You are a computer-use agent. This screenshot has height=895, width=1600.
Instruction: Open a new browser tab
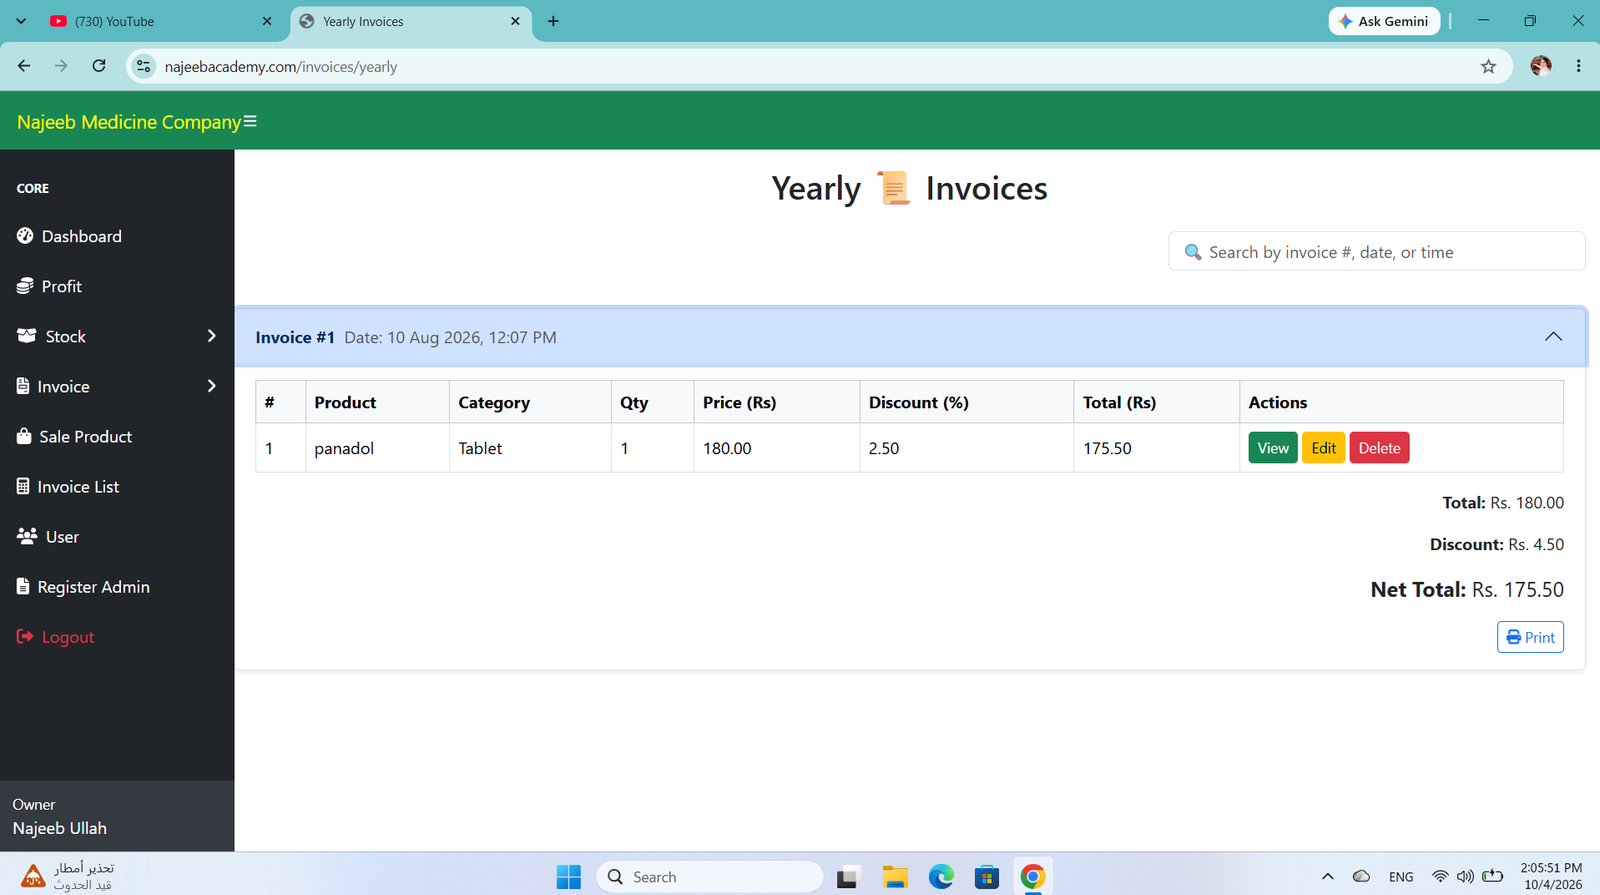tap(553, 21)
